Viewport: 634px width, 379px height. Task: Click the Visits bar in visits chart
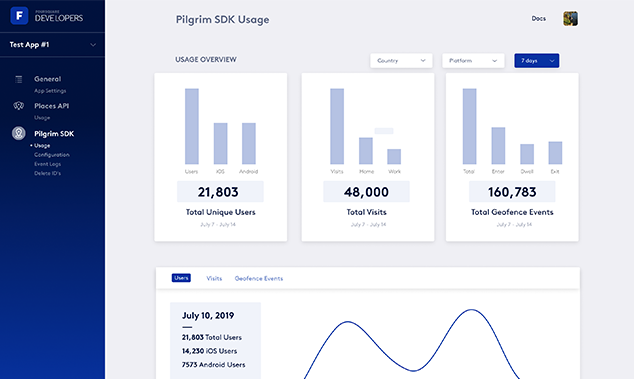tap(337, 126)
